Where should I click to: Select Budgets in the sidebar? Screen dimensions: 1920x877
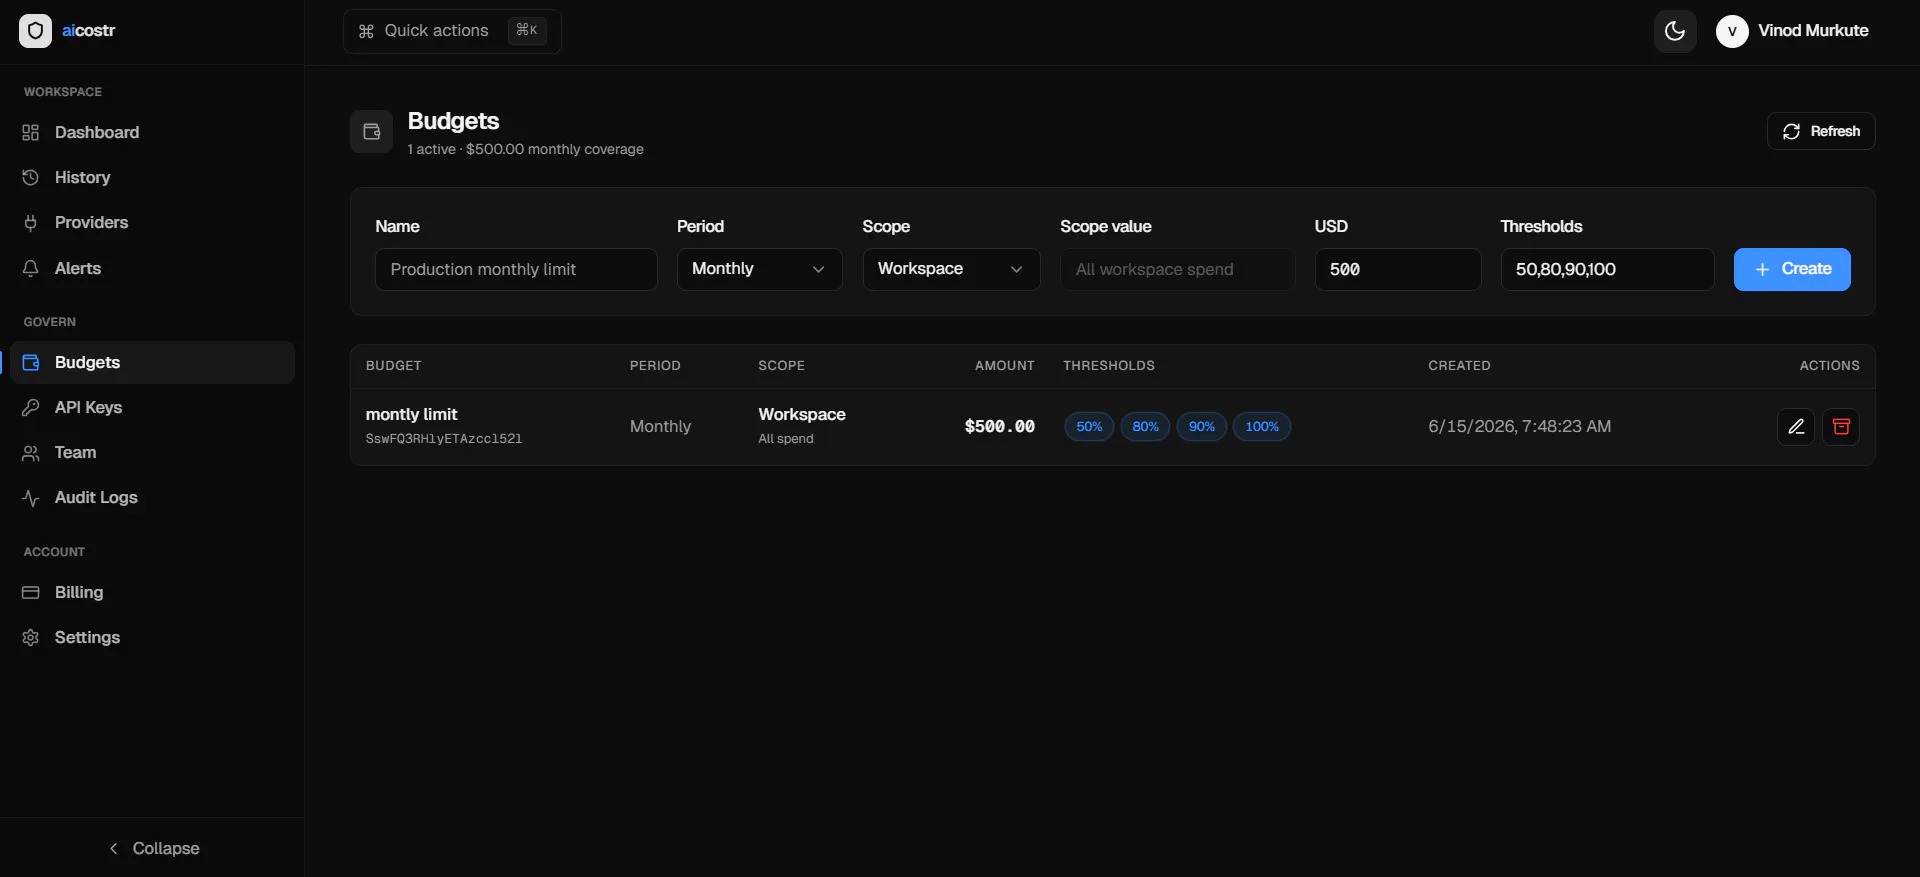pyautogui.click(x=152, y=362)
